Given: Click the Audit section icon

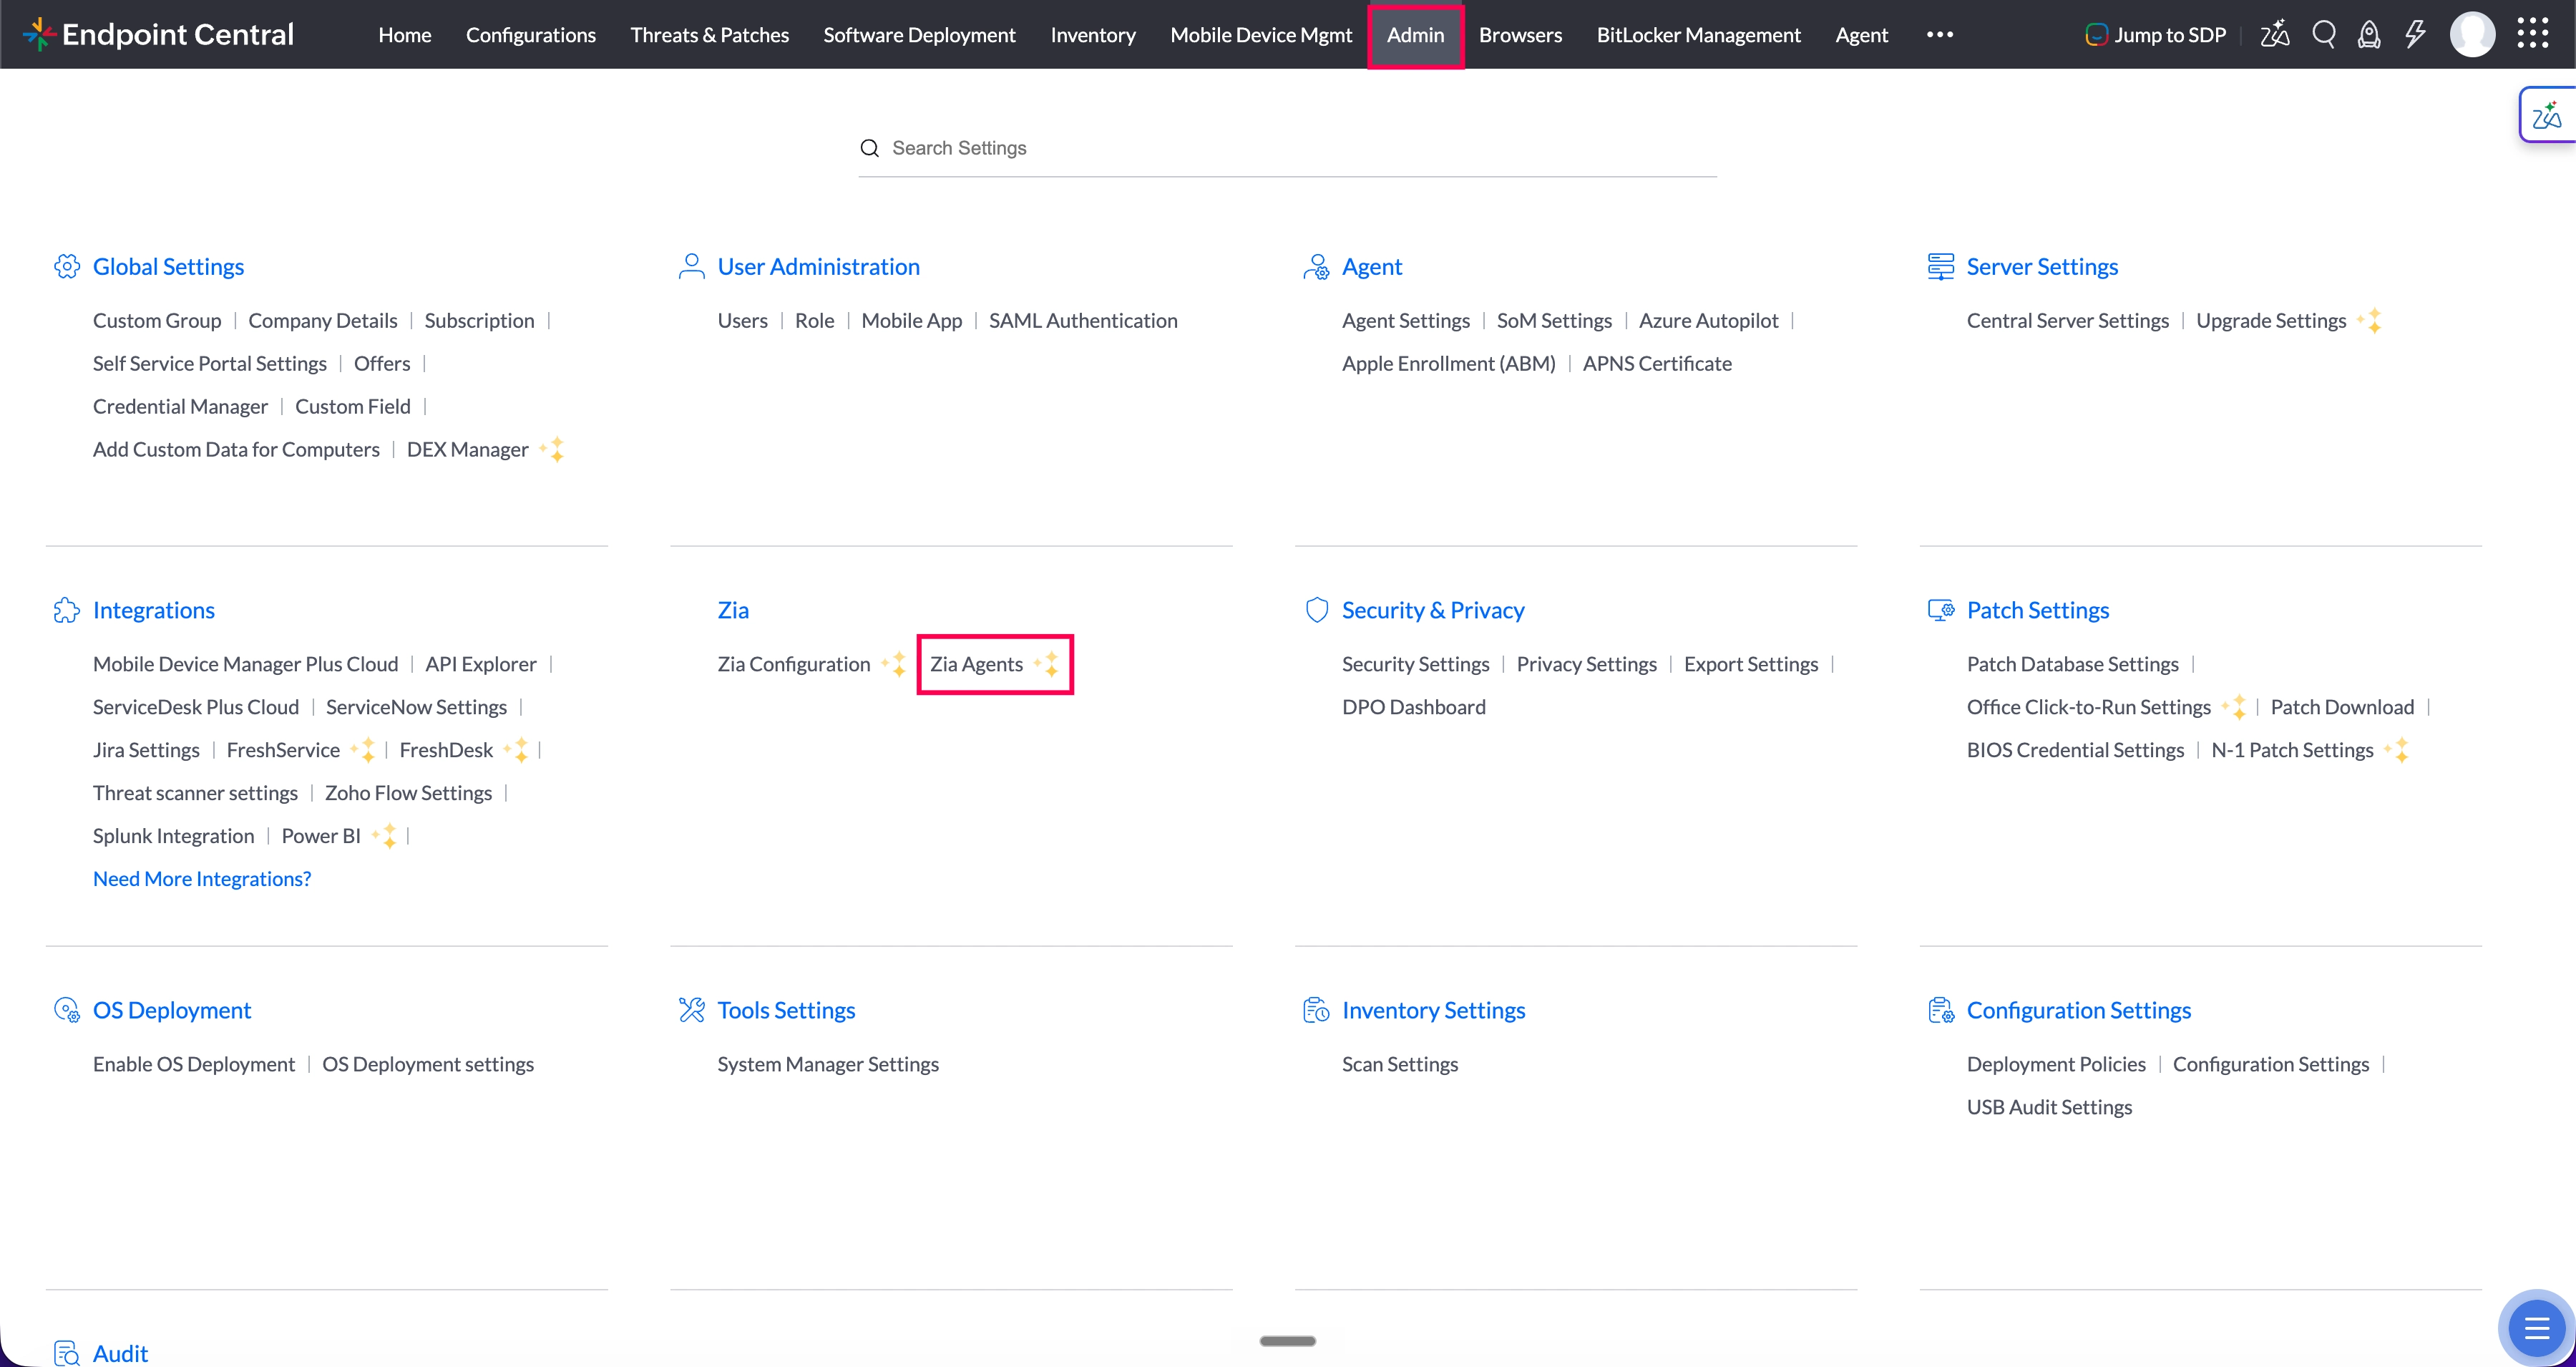Looking at the screenshot, I should [x=66, y=1353].
